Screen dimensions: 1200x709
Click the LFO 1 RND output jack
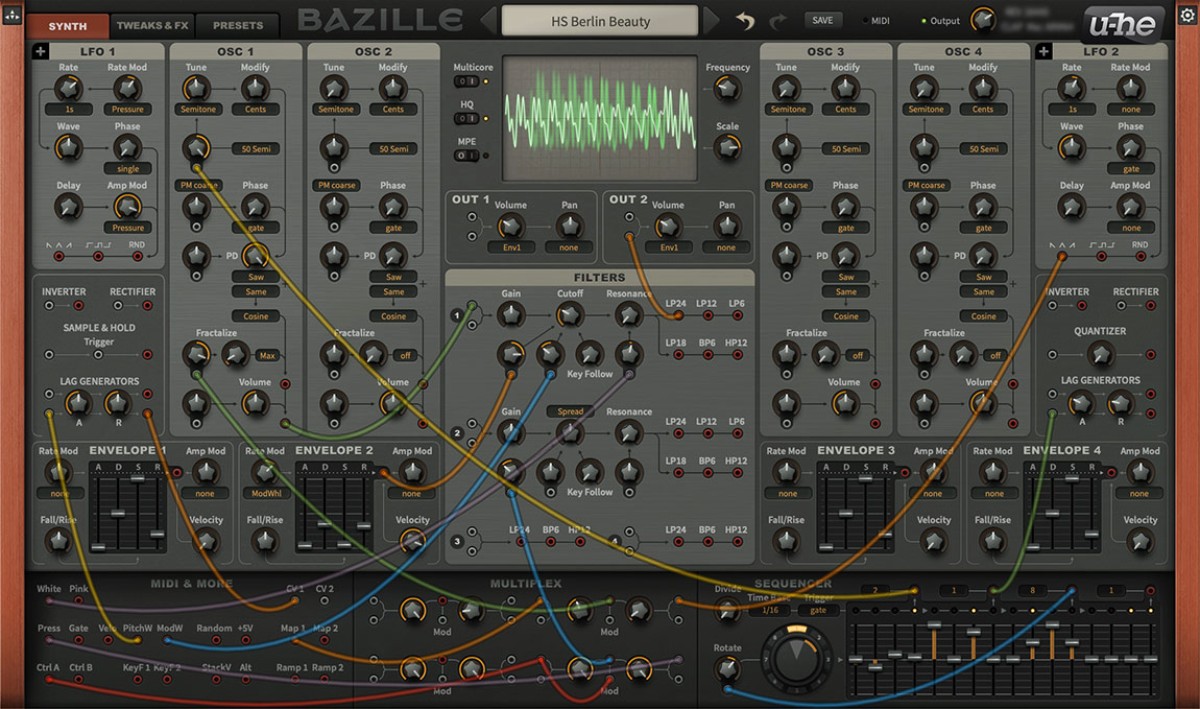coord(137,257)
